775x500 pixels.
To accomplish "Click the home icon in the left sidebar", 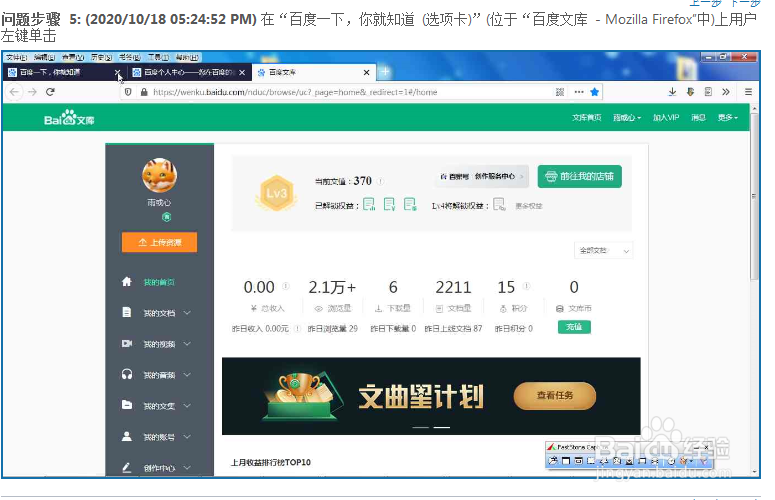I will [x=127, y=282].
